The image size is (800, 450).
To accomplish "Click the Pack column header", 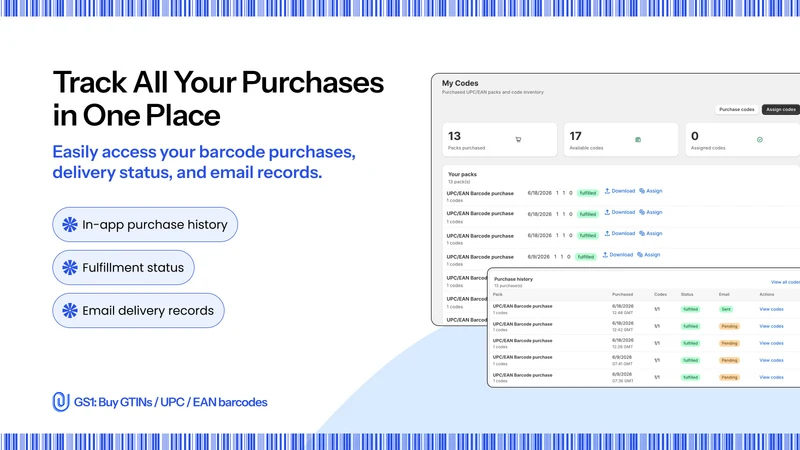I will pyautogui.click(x=497, y=294).
